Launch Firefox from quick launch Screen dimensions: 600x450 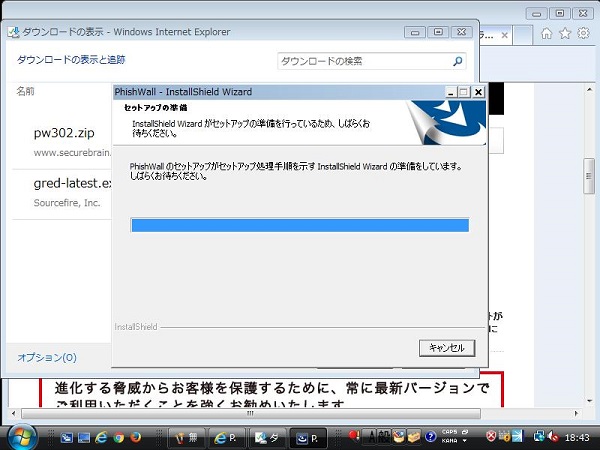(x=135, y=437)
